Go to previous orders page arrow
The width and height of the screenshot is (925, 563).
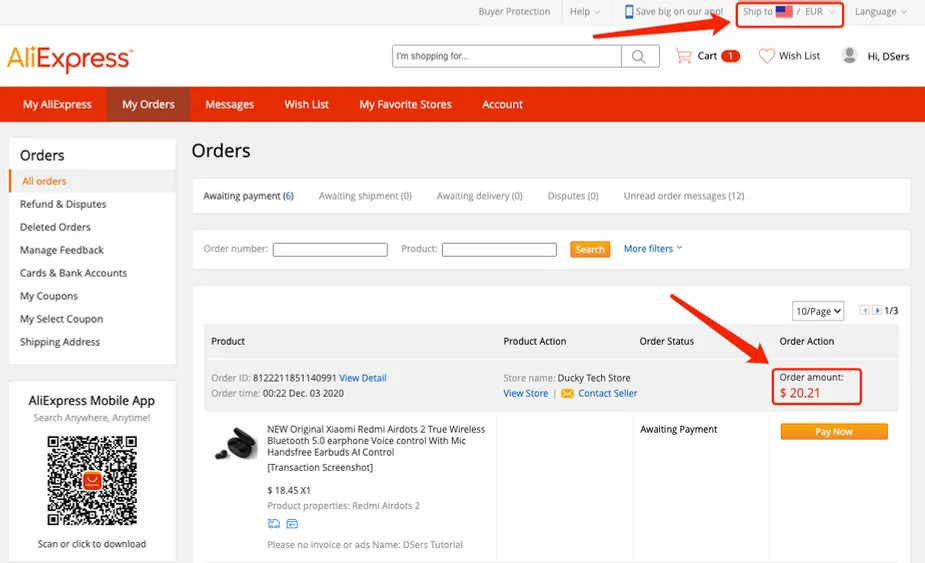point(864,310)
